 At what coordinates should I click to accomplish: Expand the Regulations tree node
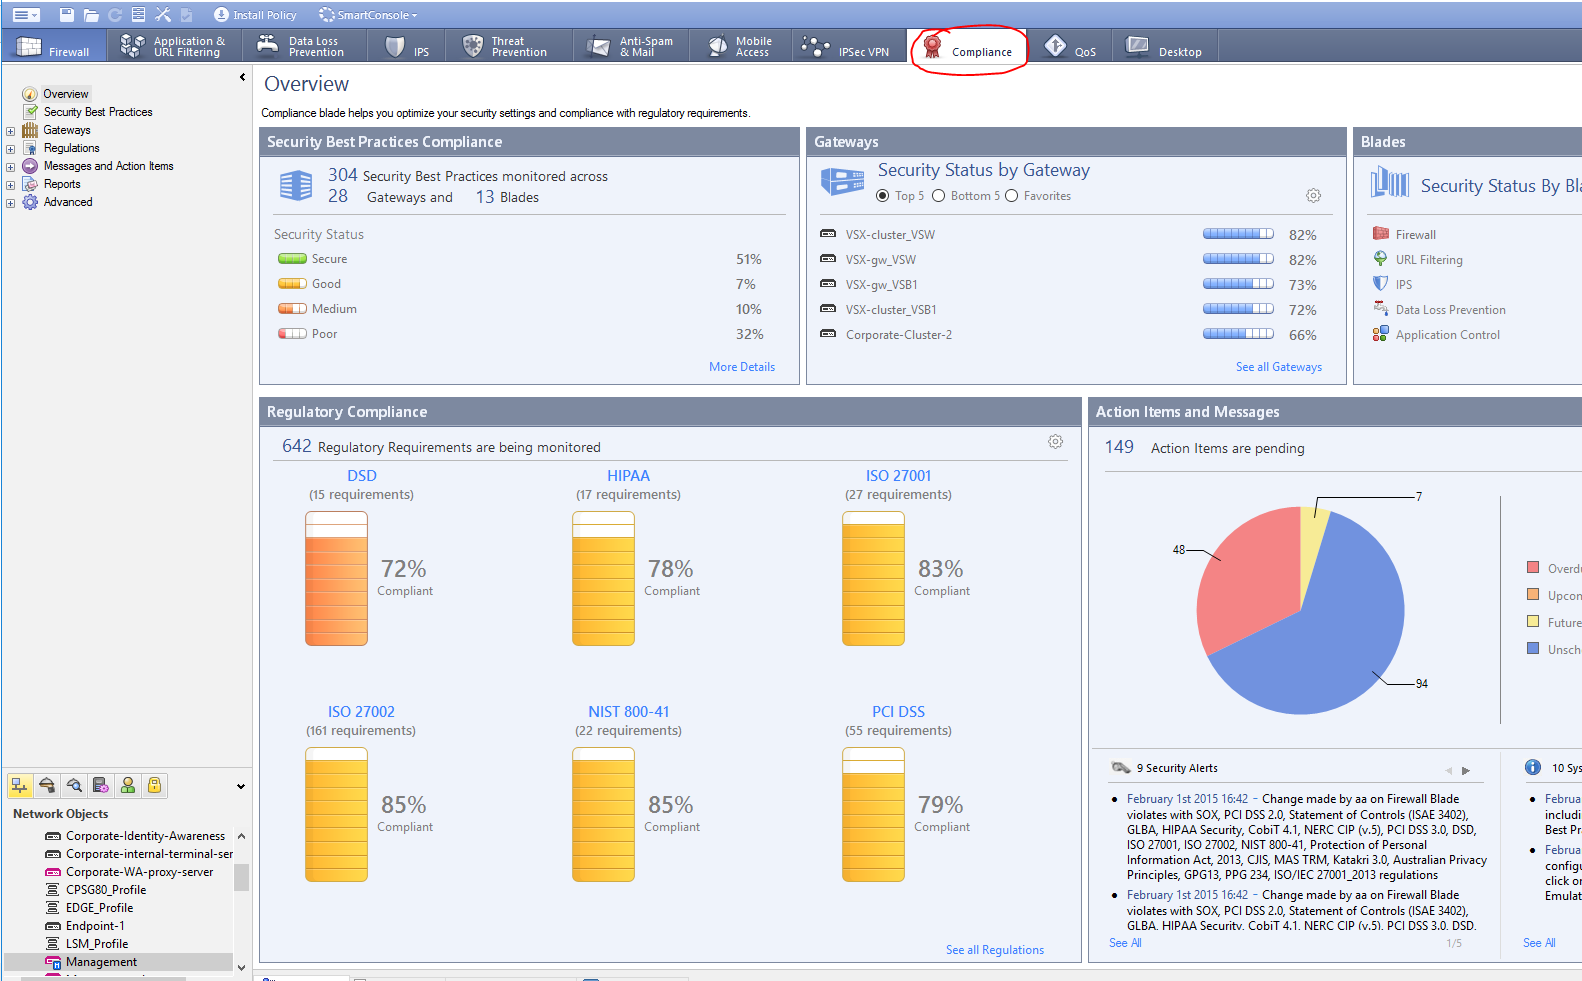pos(10,149)
